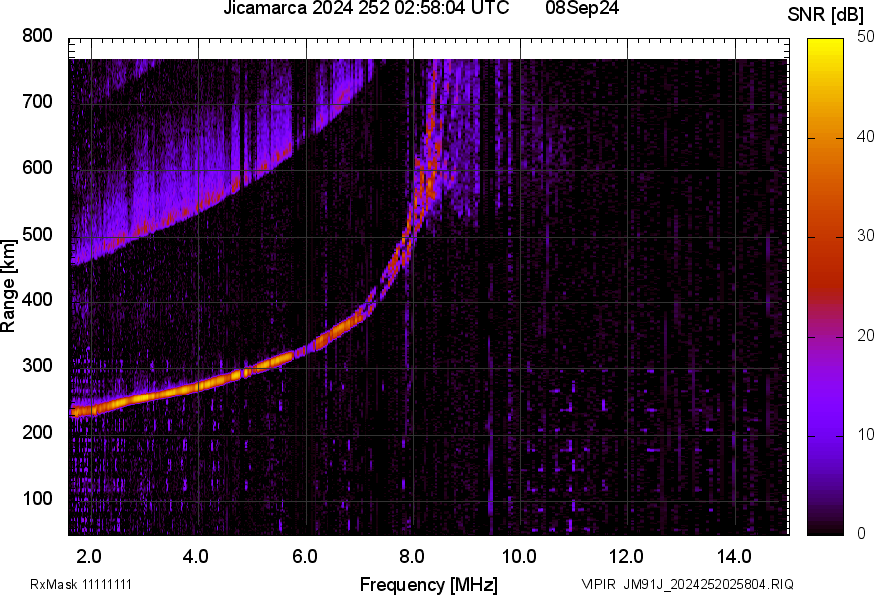Click the 'SNR [dB]' colorbar title

(x=825, y=15)
